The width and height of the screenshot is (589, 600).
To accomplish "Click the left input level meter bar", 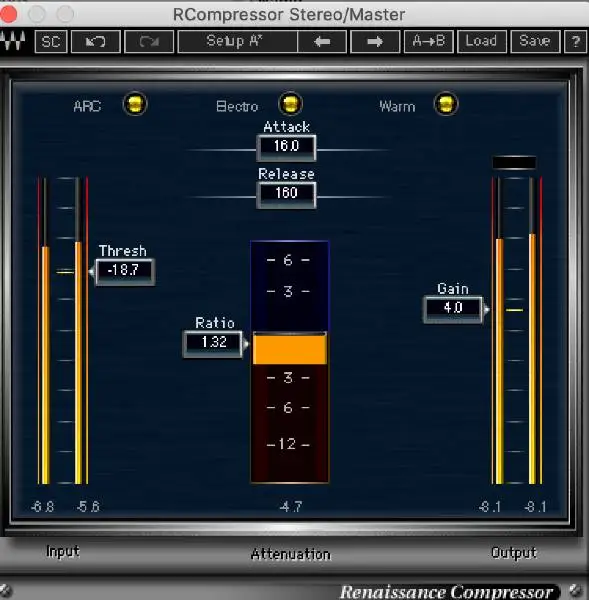I will 45,331.
